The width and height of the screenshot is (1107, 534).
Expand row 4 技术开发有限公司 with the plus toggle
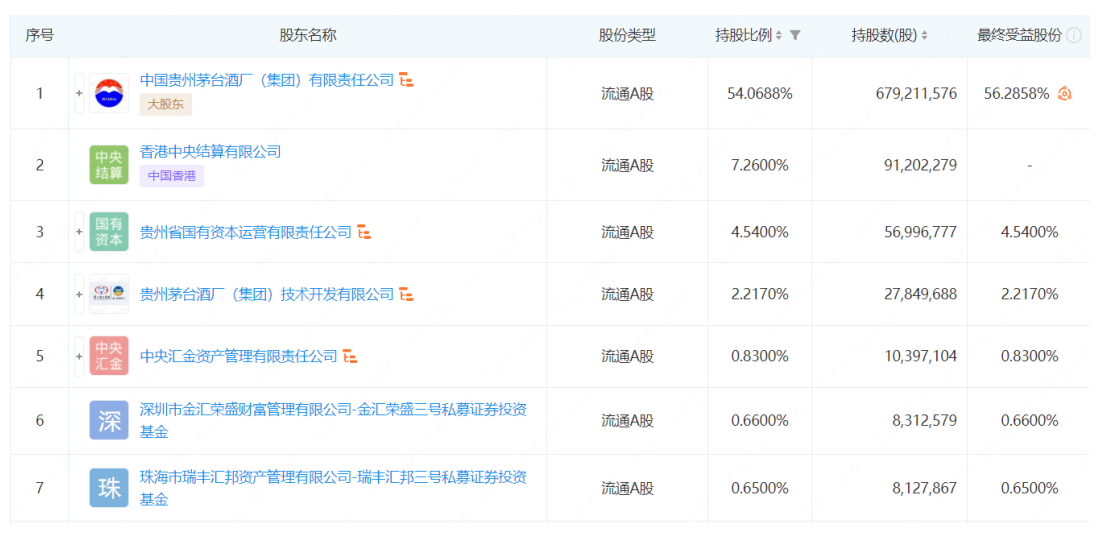coord(79,294)
